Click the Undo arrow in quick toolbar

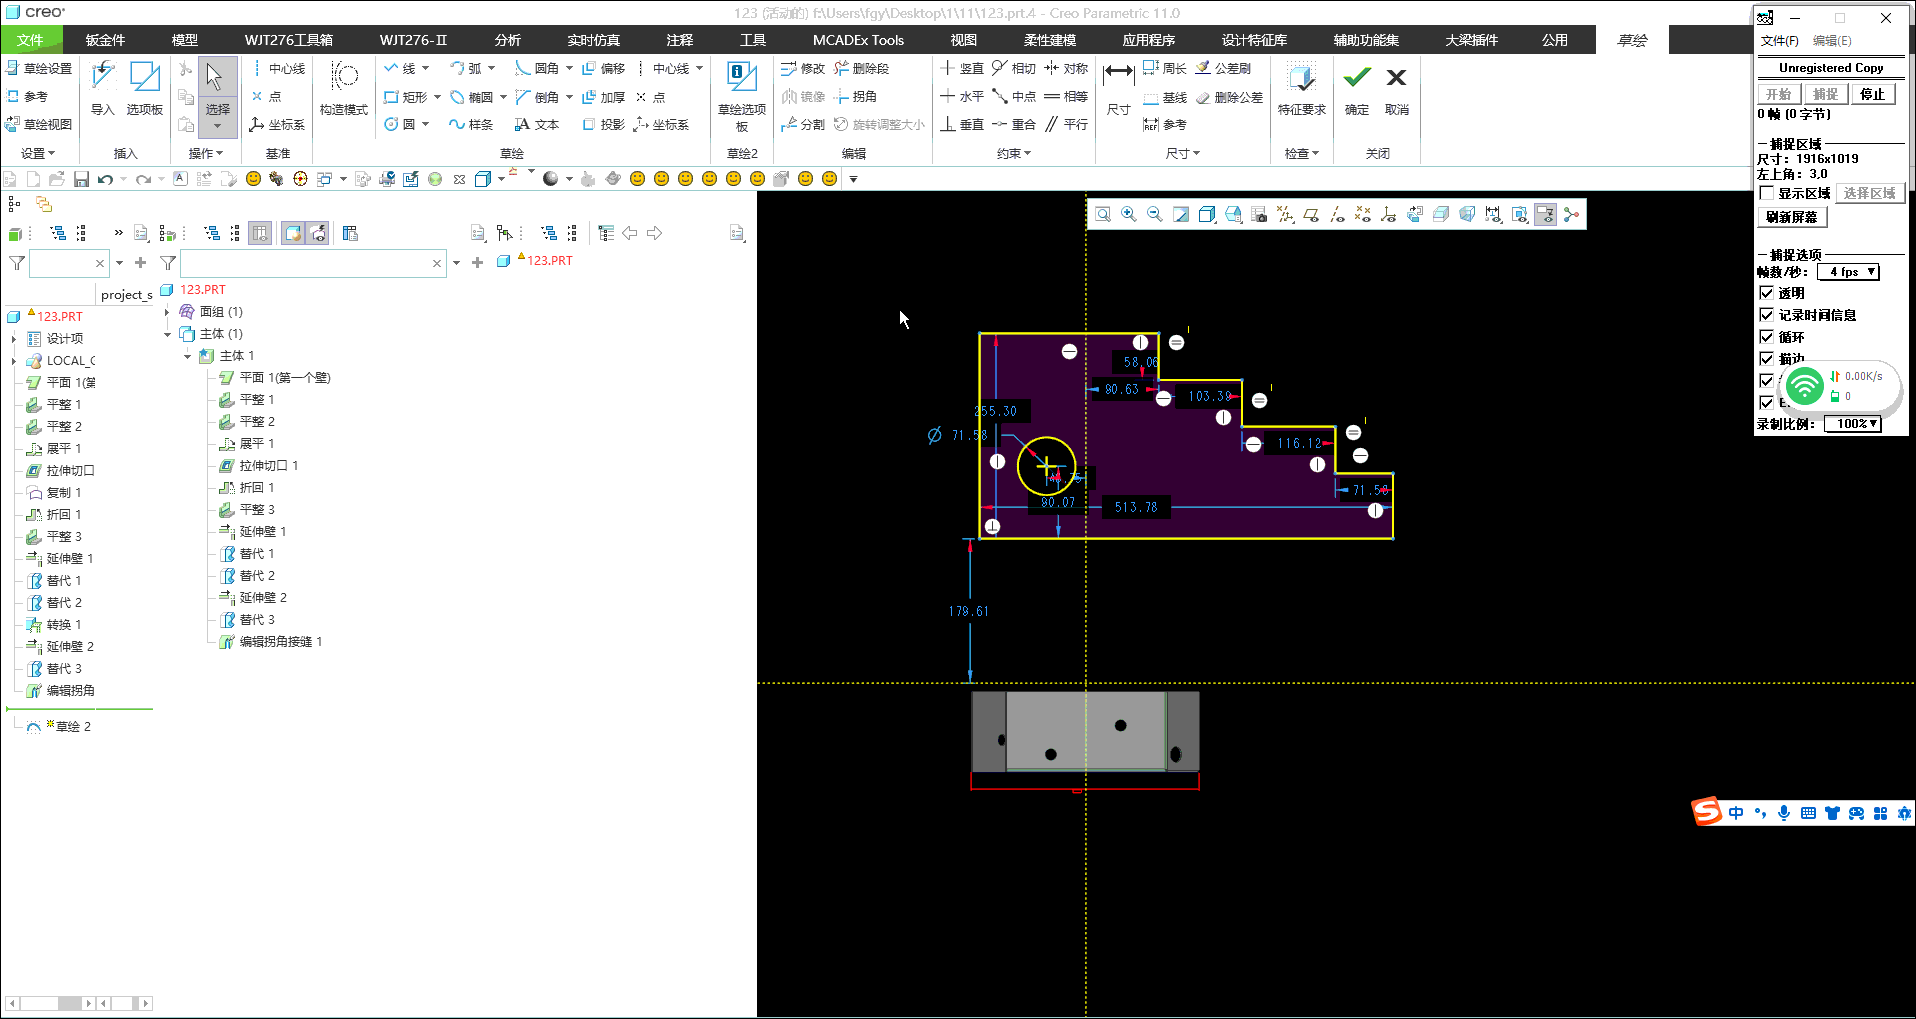[x=105, y=179]
